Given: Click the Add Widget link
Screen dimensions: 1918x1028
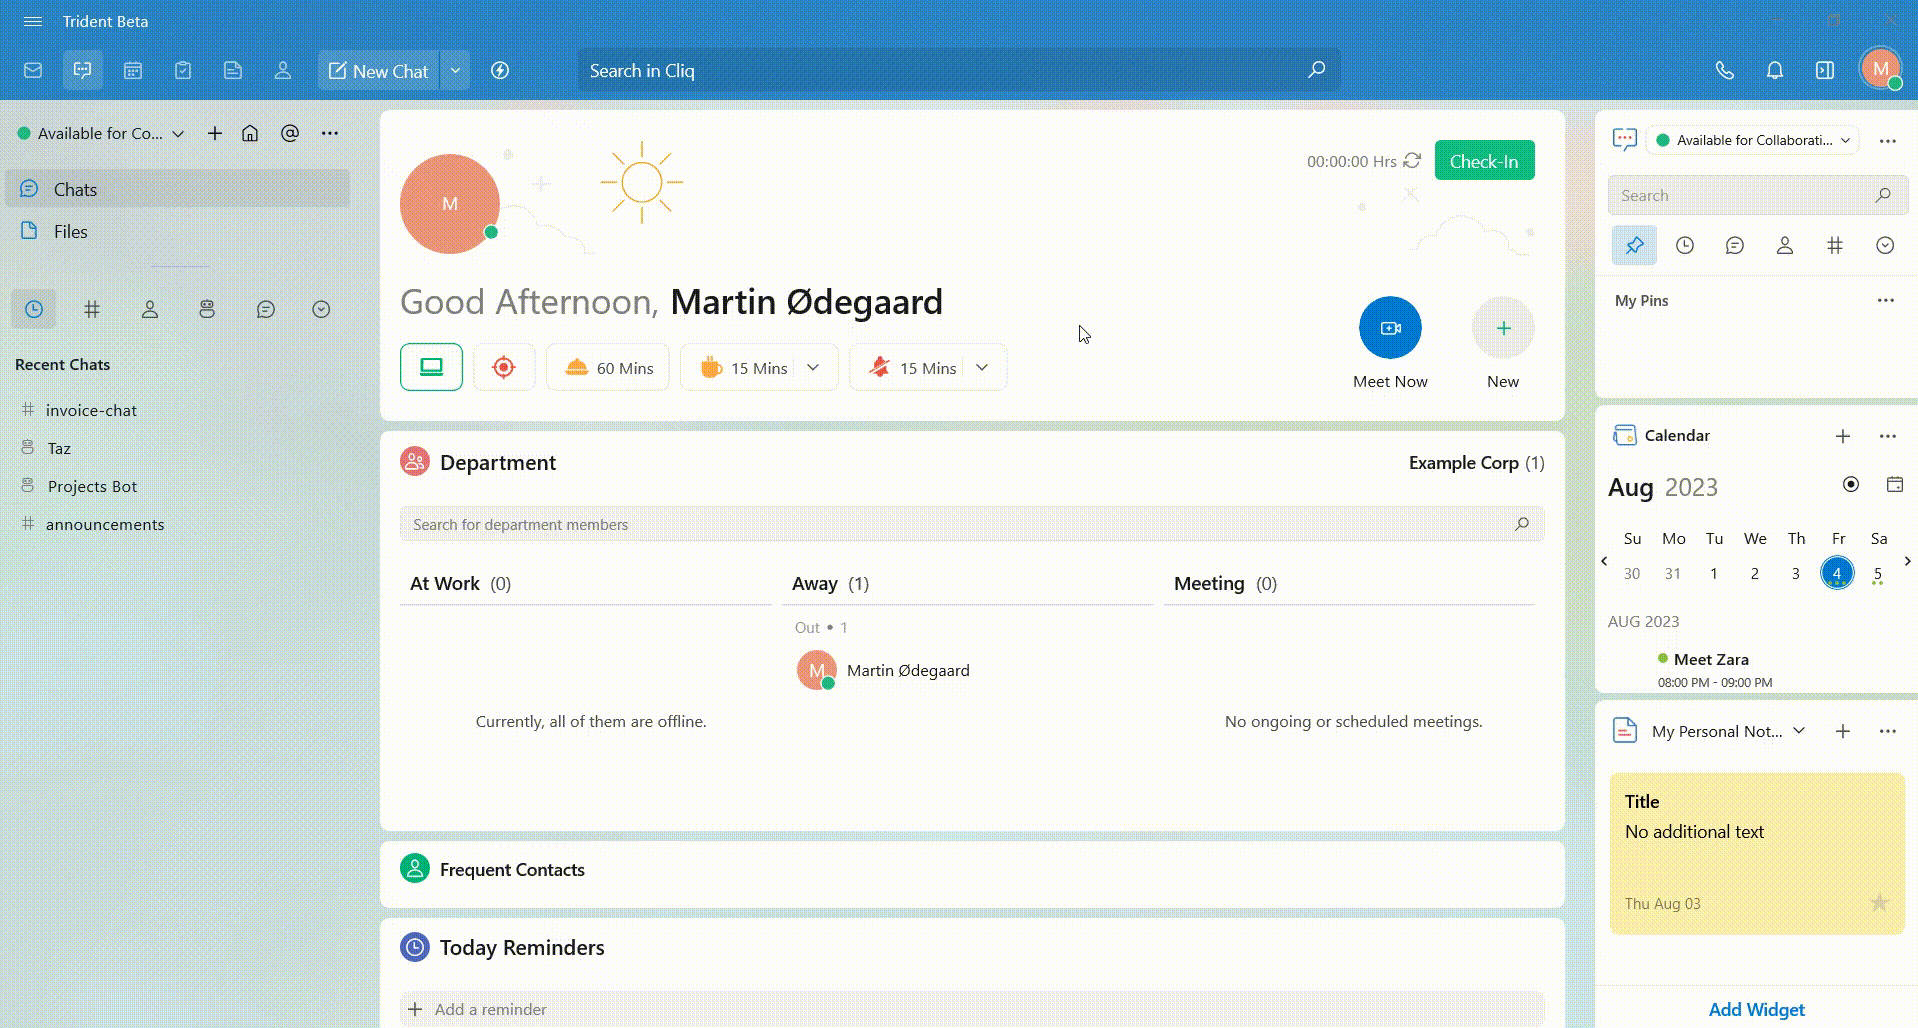Looking at the screenshot, I should click(x=1756, y=1009).
